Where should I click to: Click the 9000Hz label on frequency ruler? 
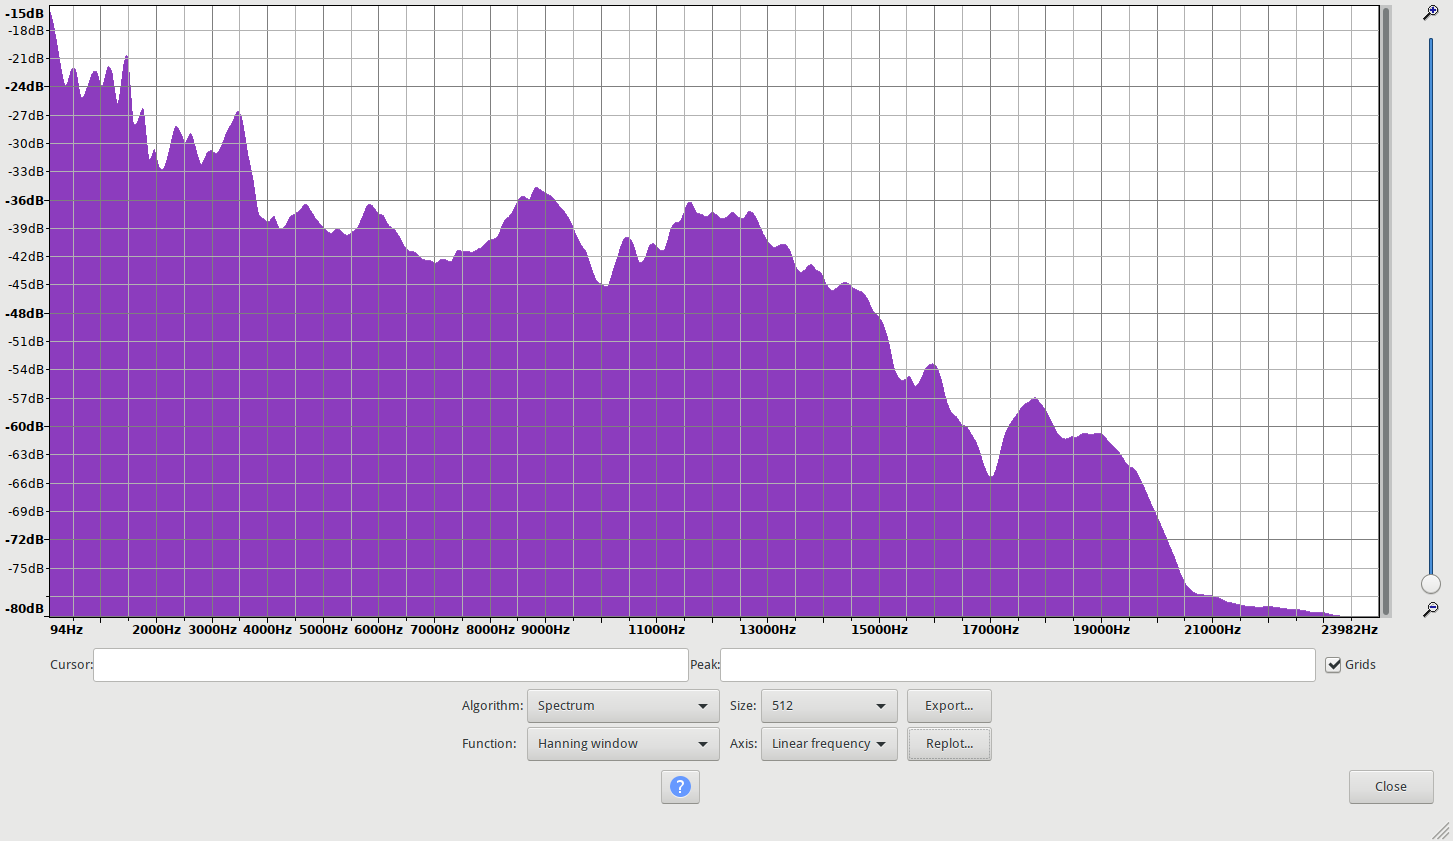[x=546, y=630]
